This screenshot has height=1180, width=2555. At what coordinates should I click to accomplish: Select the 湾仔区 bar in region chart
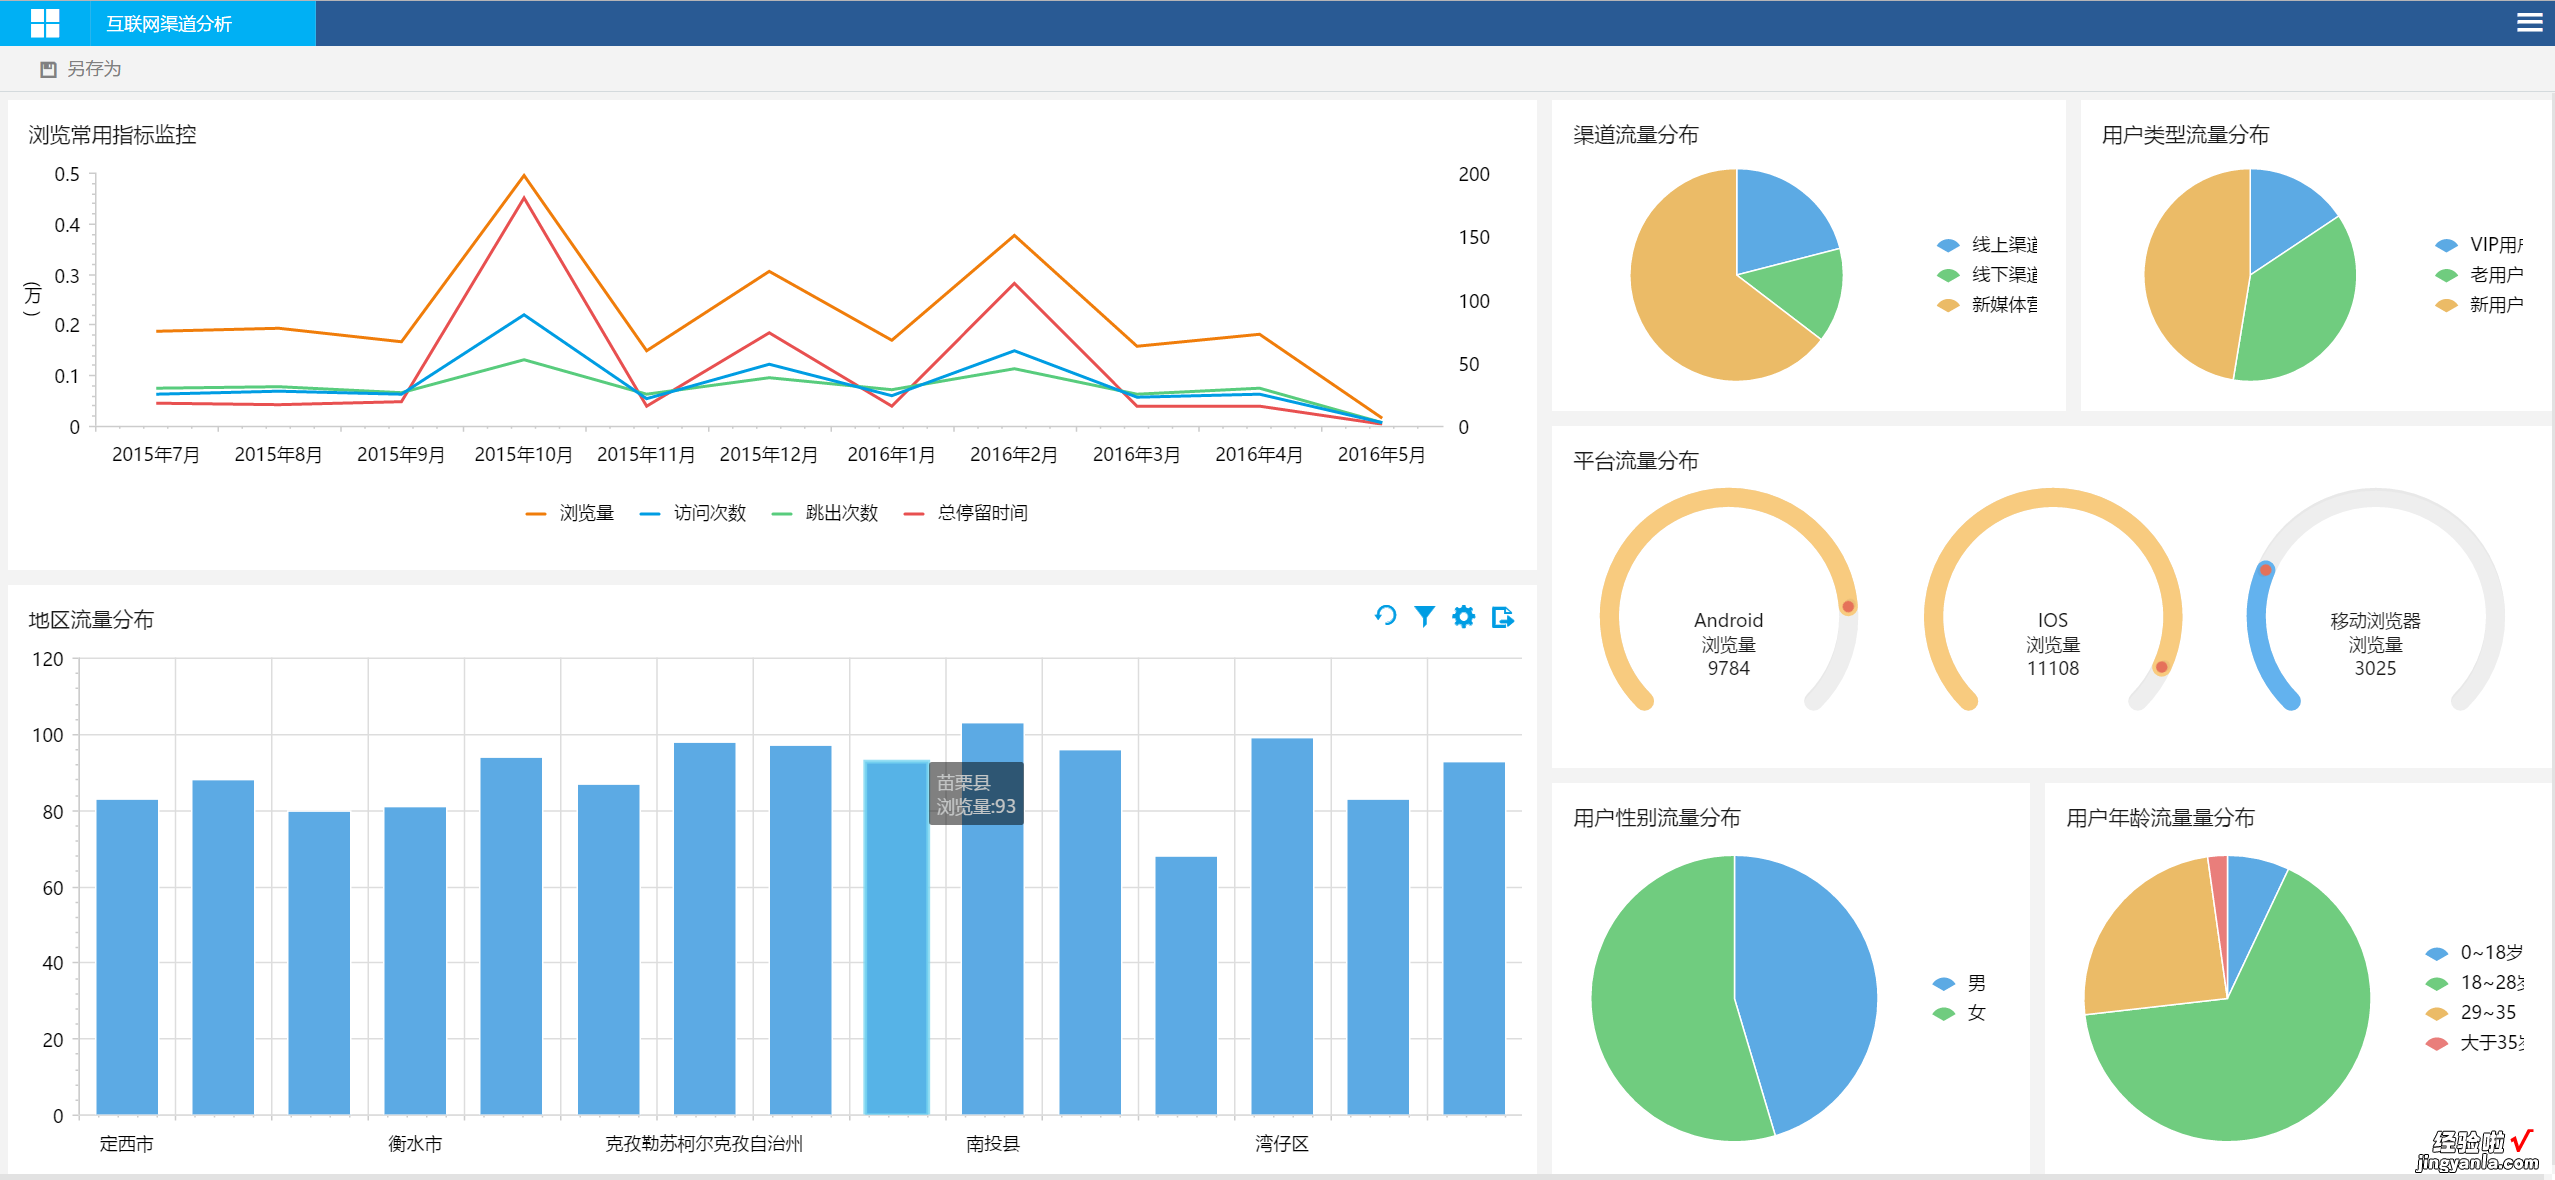pos(1282,926)
